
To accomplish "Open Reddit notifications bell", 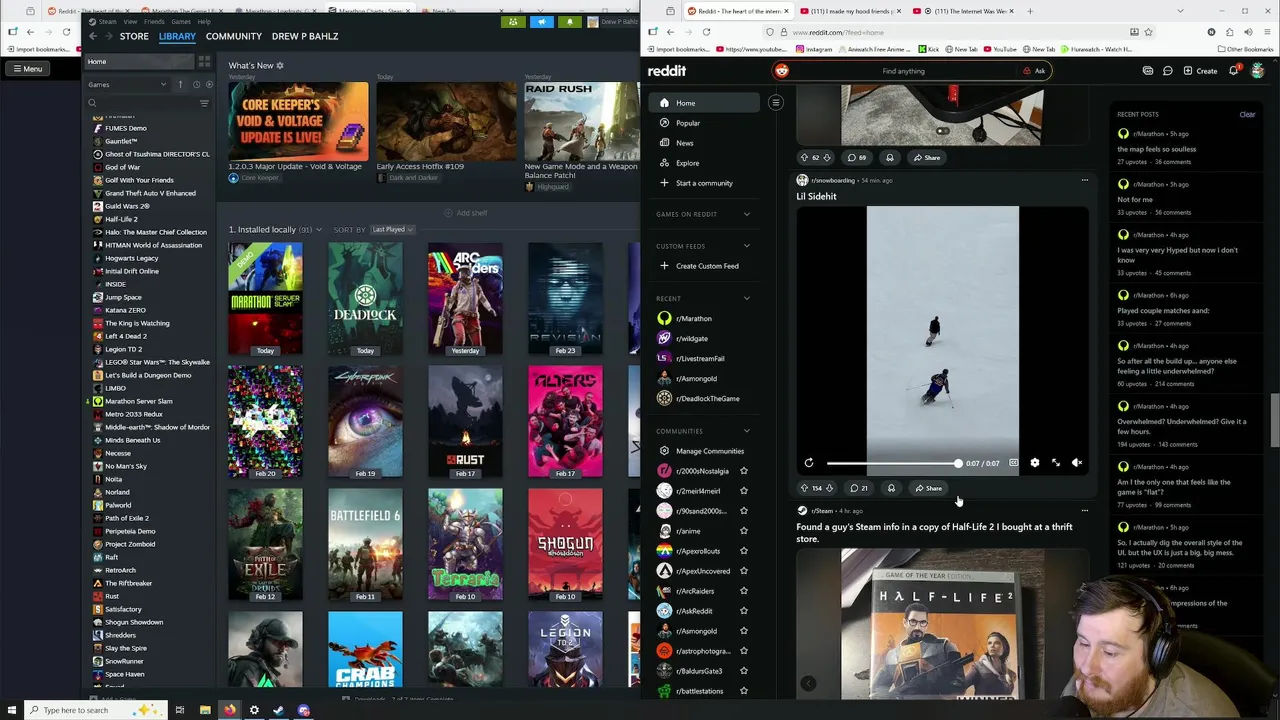I will click(x=1234, y=71).
